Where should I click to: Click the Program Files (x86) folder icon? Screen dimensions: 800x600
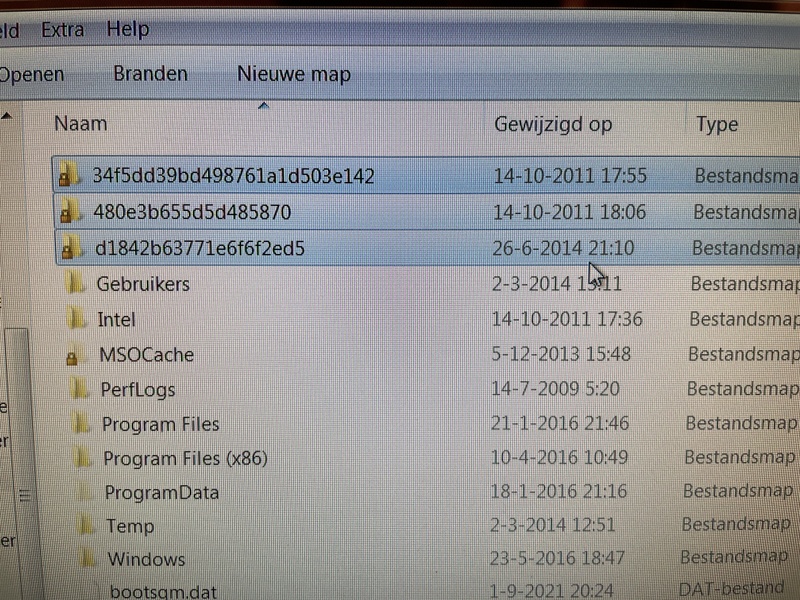[x=82, y=458]
